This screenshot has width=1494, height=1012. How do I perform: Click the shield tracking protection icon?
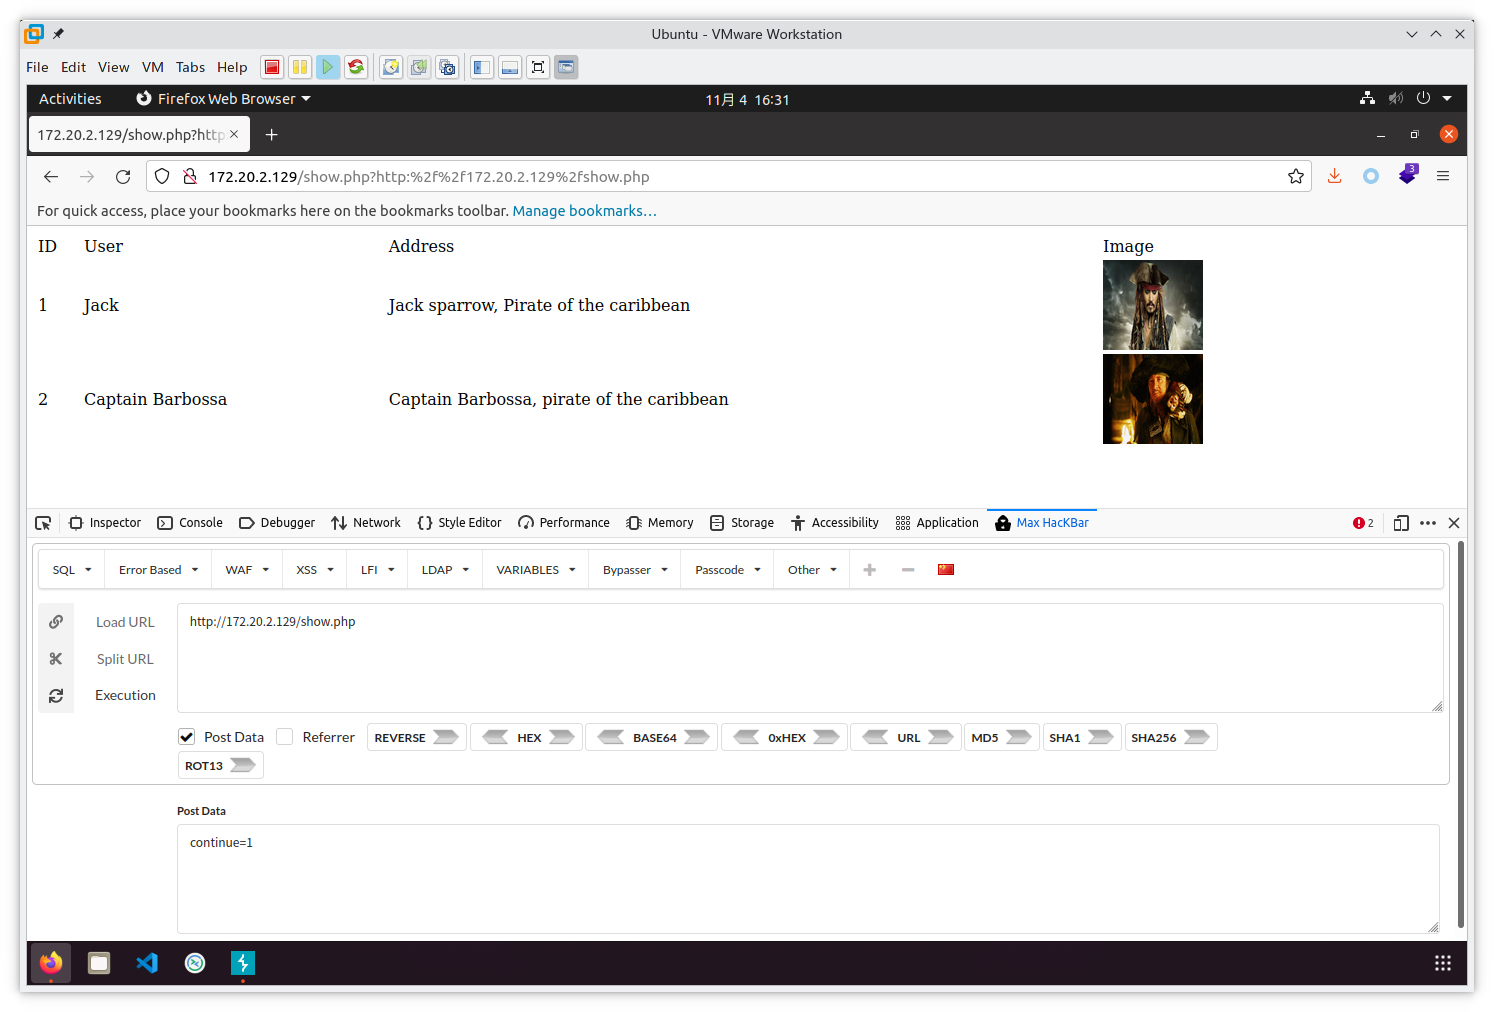coord(162,177)
